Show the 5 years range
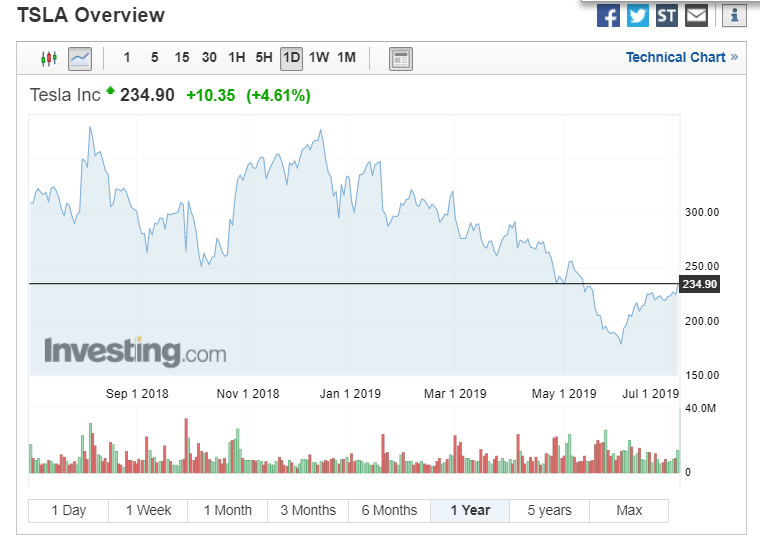760x540 pixels. tap(550, 510)
